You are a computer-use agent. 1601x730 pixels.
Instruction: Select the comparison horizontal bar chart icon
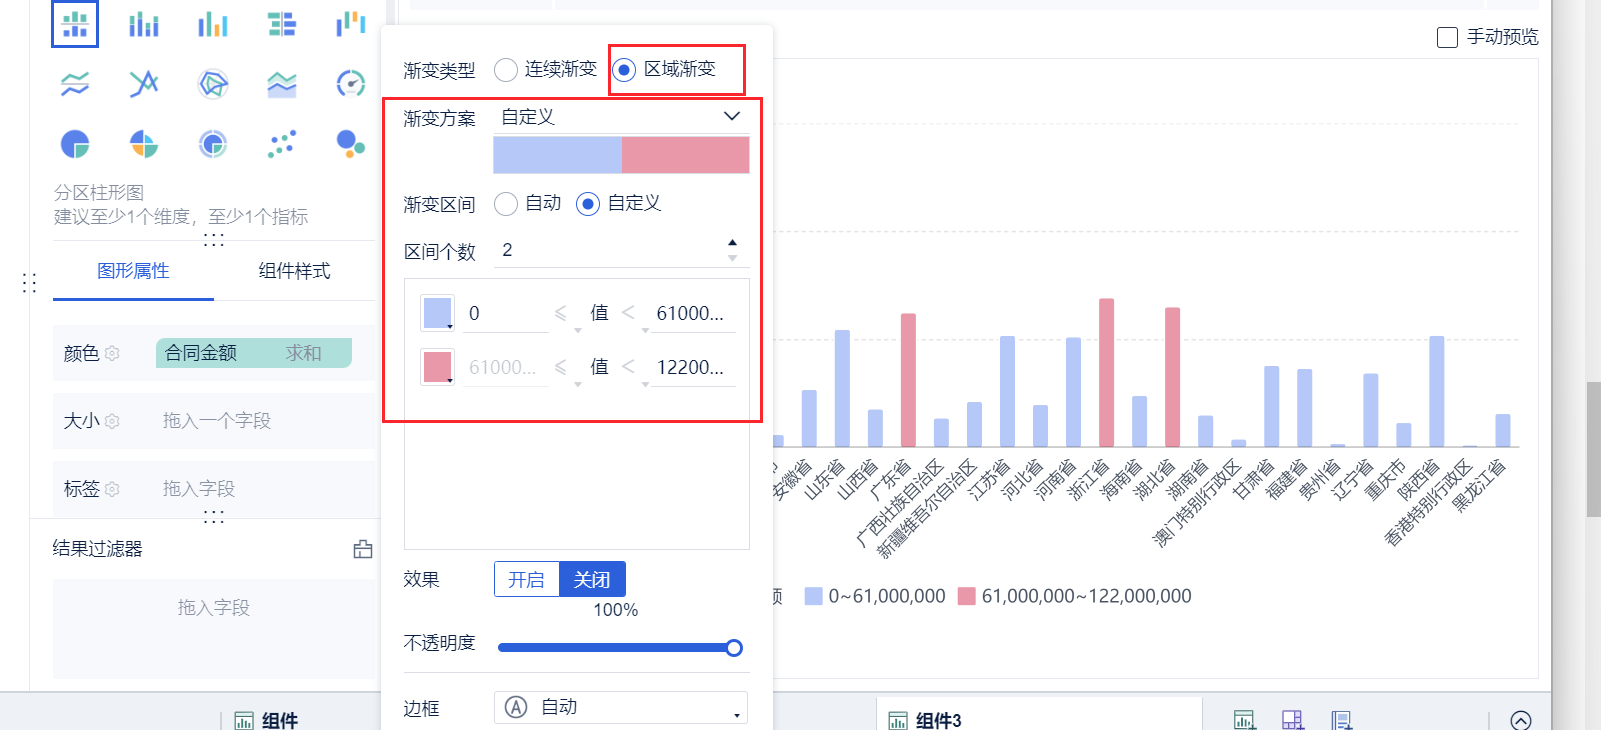pyautogui.click(x=282, y=24)
